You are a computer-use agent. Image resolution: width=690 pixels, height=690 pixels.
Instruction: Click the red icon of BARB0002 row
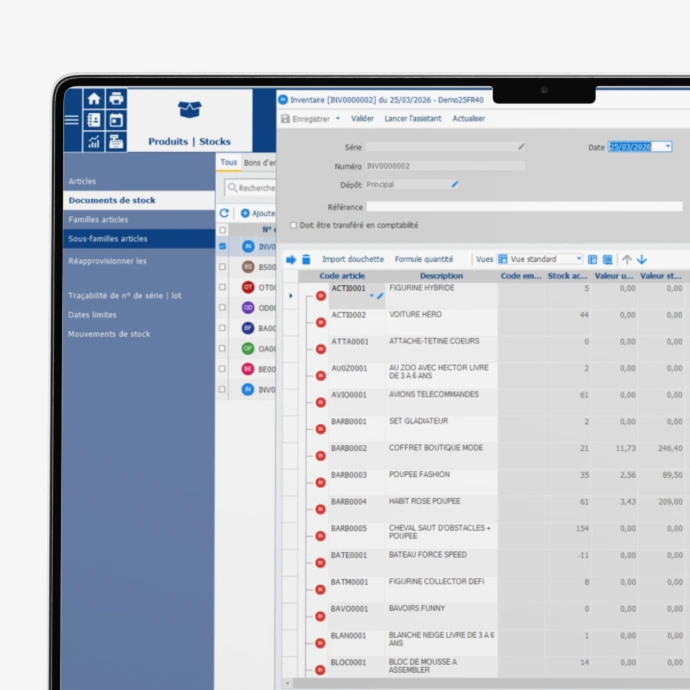(x=321, y=456)
